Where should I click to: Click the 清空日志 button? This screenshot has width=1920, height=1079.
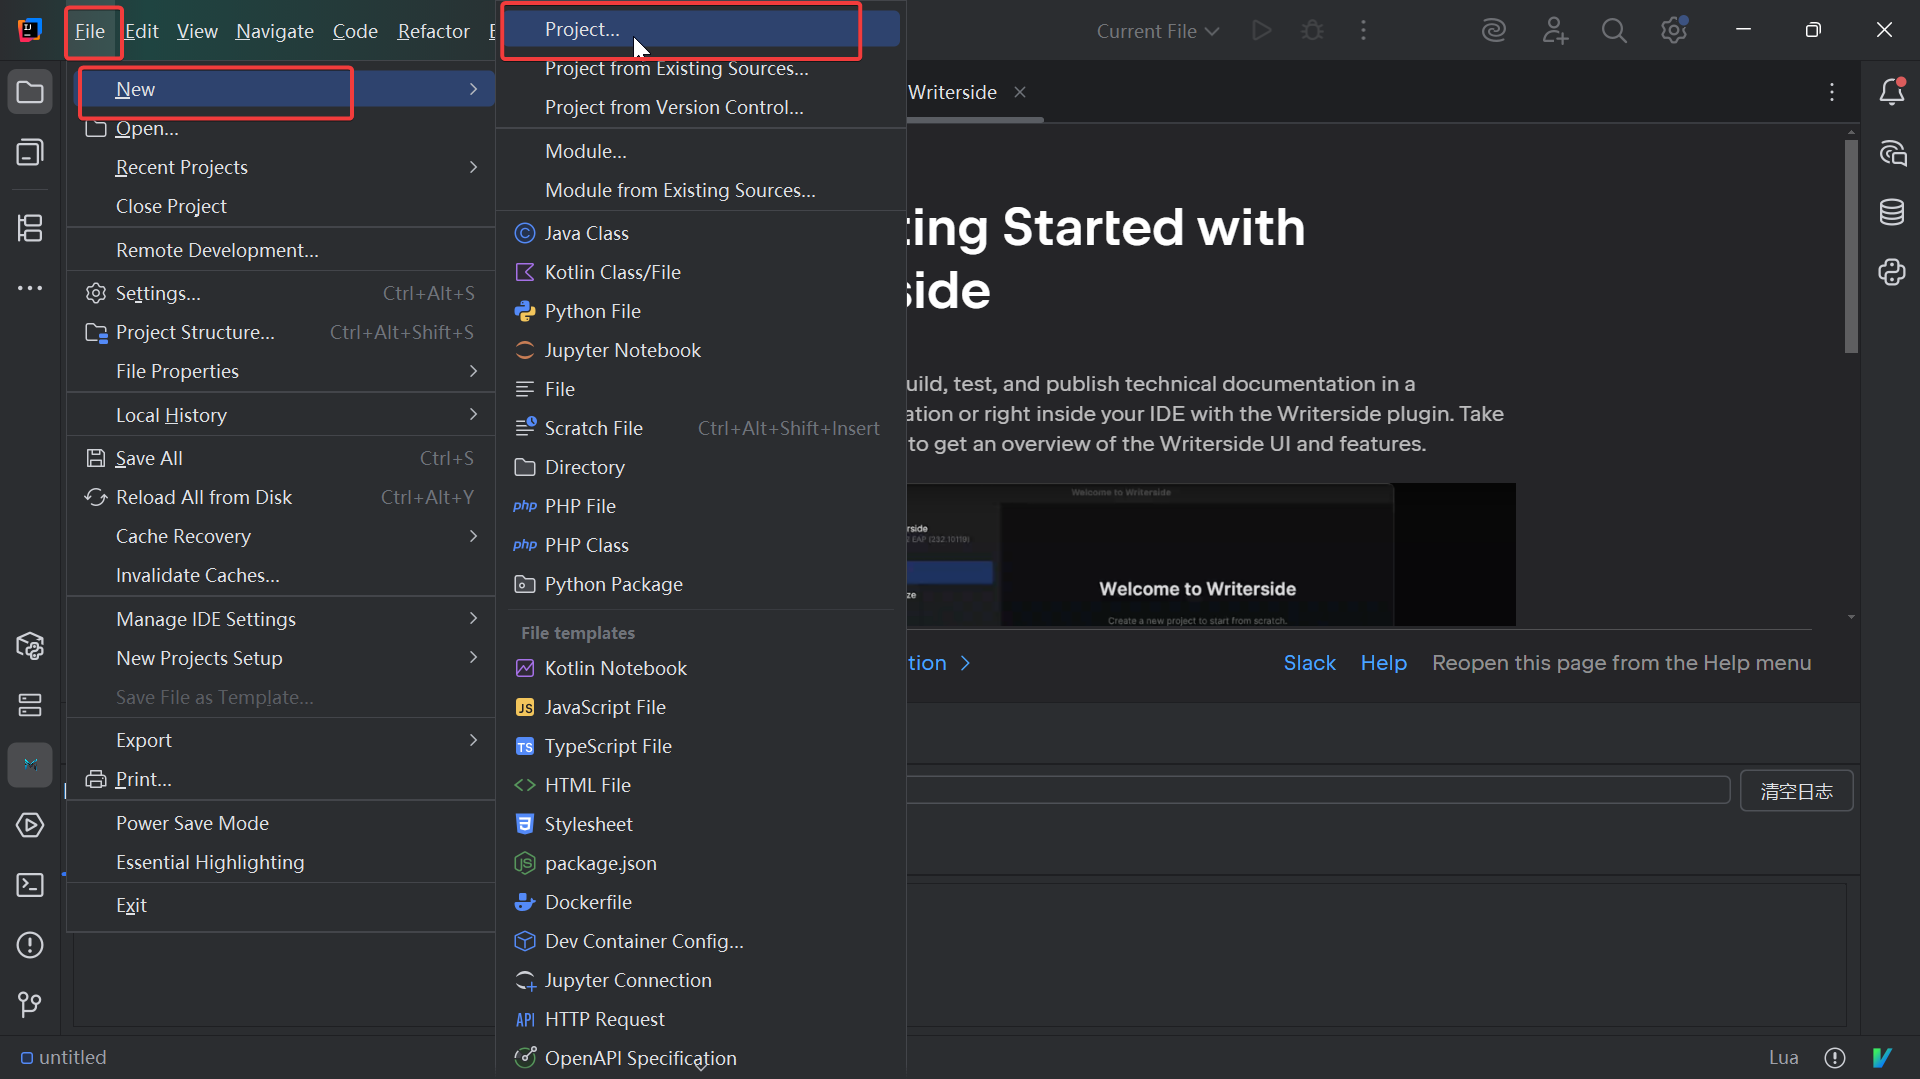tap(1796, 791)
